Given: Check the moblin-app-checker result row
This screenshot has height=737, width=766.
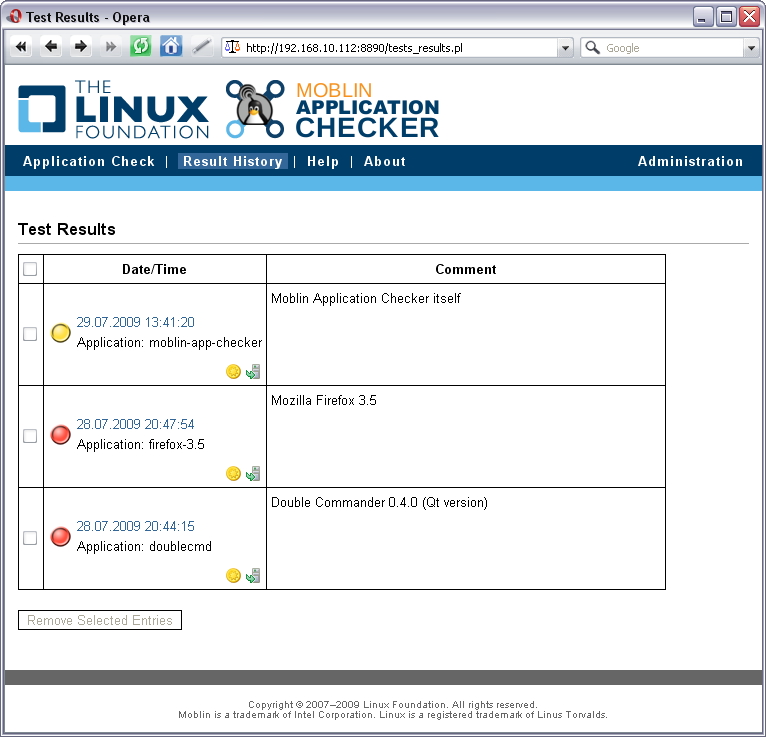Looking at the screenshot, I should [30, 334].
